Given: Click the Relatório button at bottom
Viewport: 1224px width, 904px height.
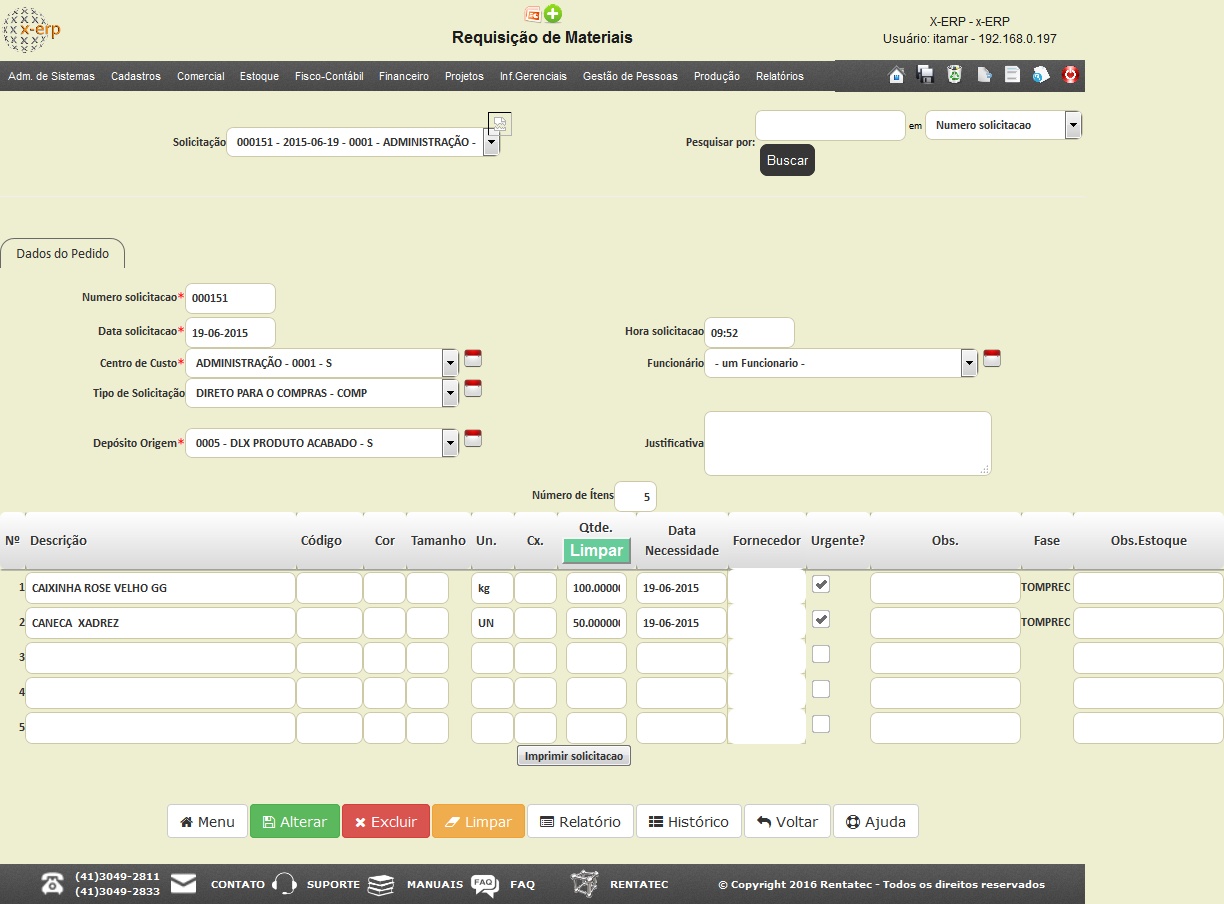Looking at the screenshot, I should 580,821.
